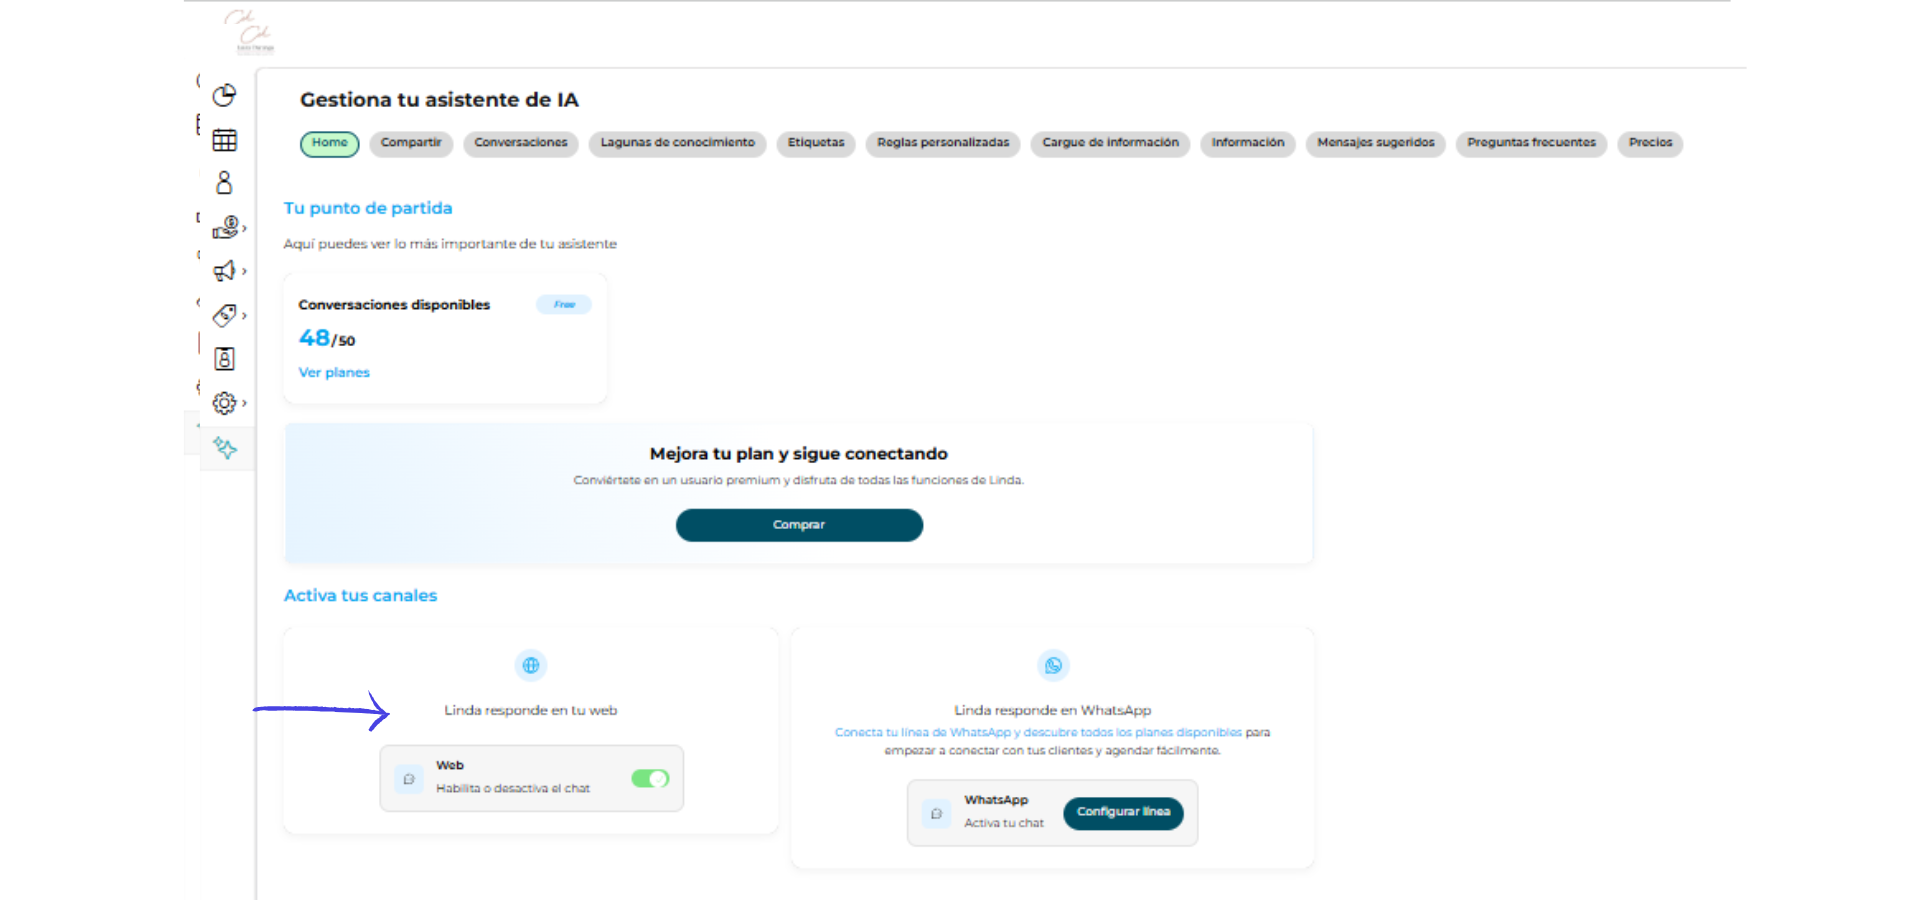Screen dimensions: 1920x900
Task: Follow the Conecta tu línea de WhatsApp link
Action: pos(1037,732)
